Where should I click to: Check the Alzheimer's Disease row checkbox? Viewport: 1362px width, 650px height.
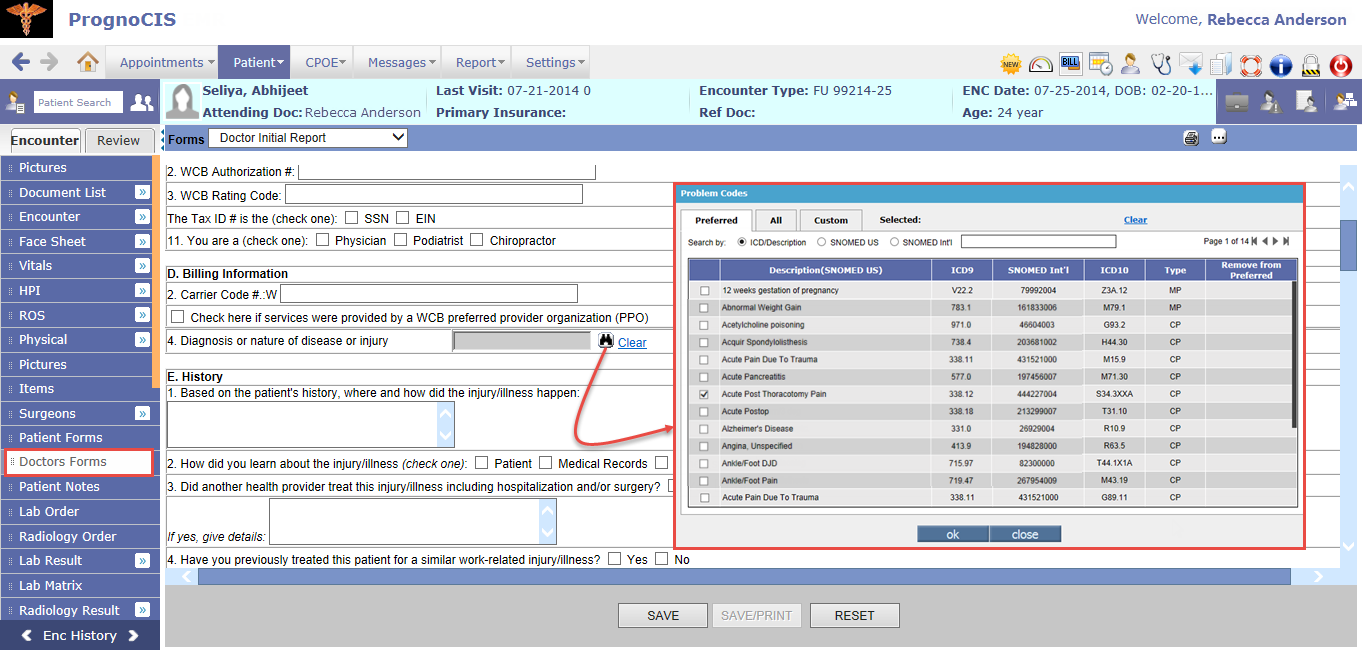705,429
